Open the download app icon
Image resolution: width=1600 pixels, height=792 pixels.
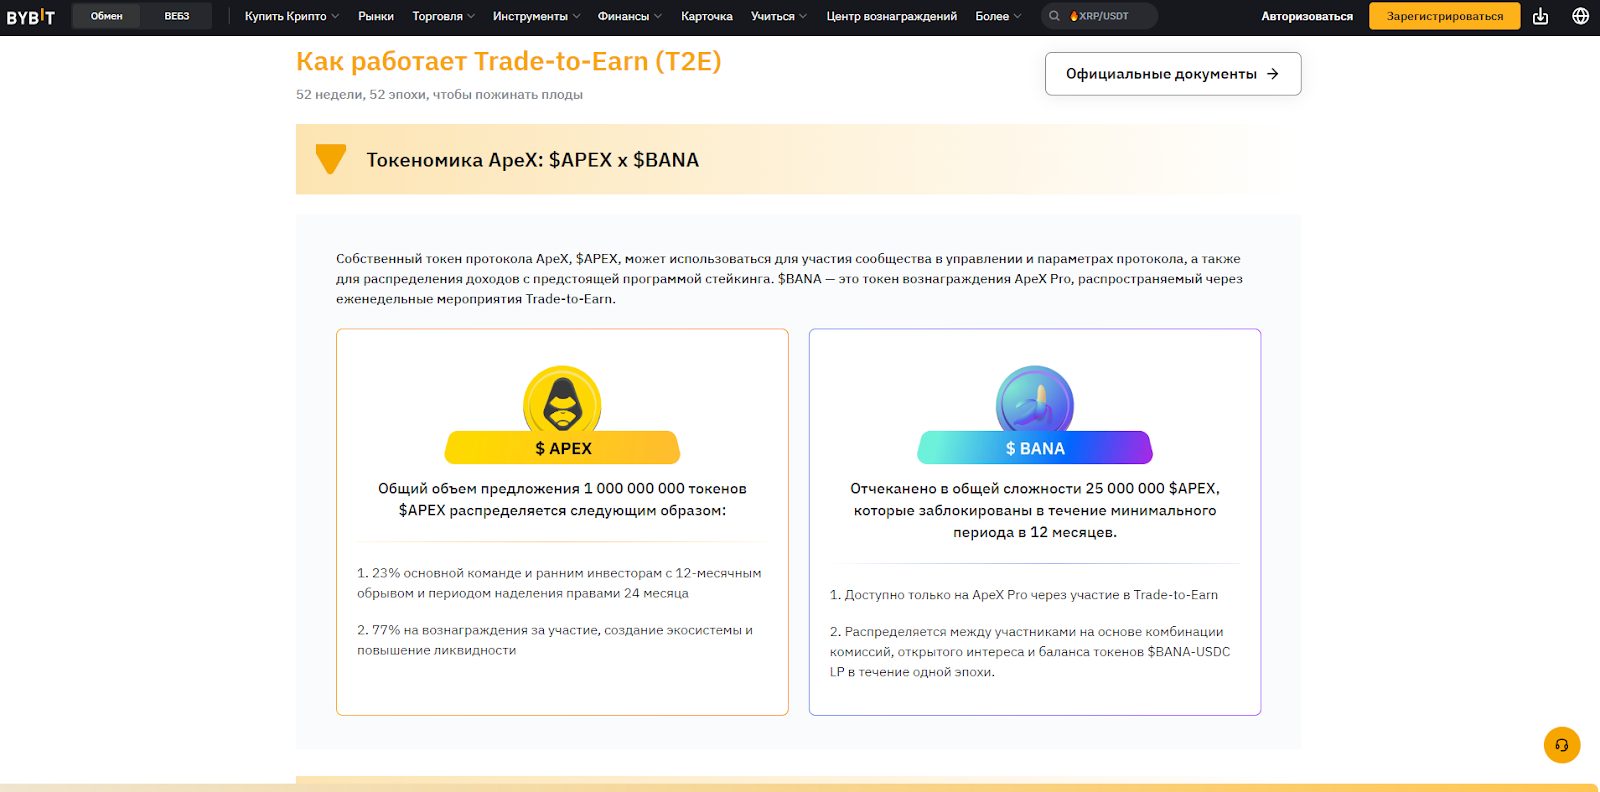[1540, 16]
